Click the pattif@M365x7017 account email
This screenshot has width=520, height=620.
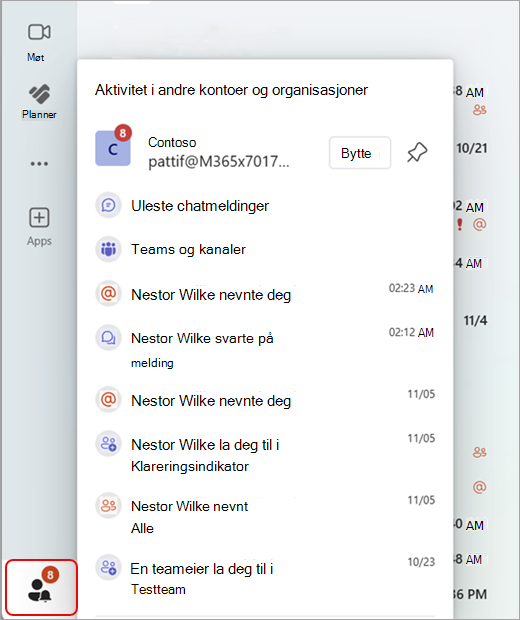[219, 162]
